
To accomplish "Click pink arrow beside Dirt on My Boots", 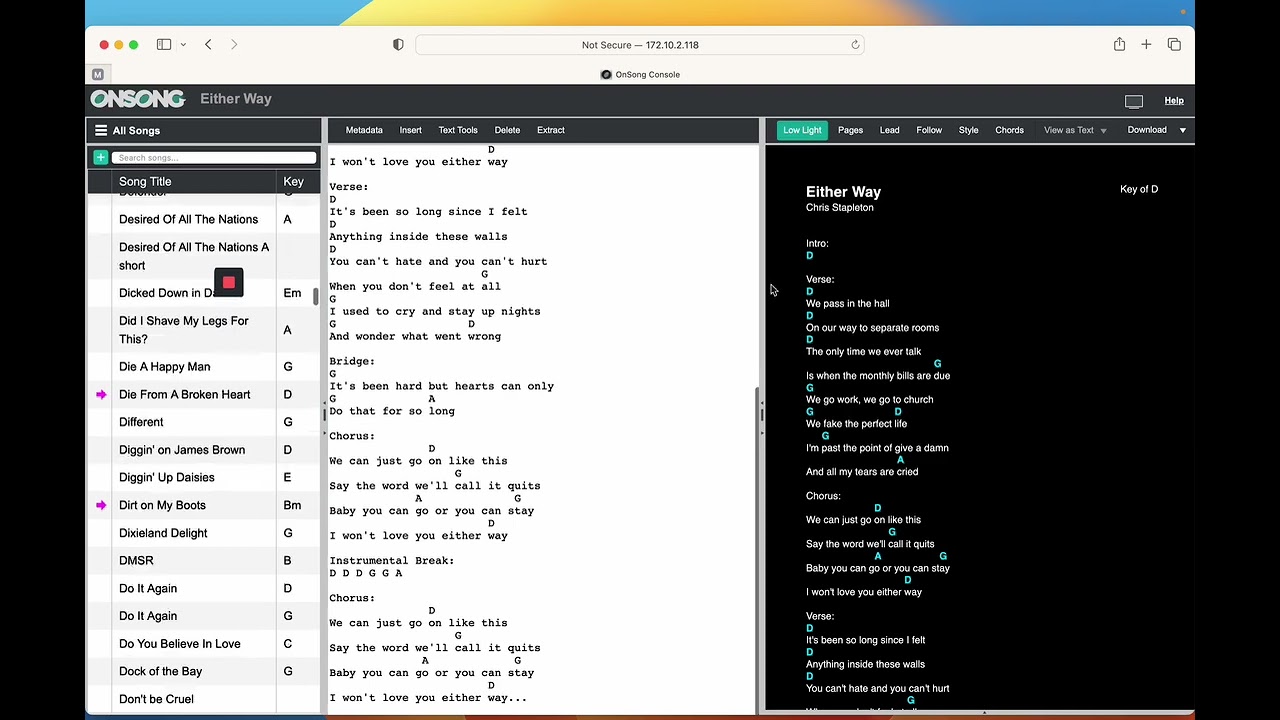I will point(101,506).
